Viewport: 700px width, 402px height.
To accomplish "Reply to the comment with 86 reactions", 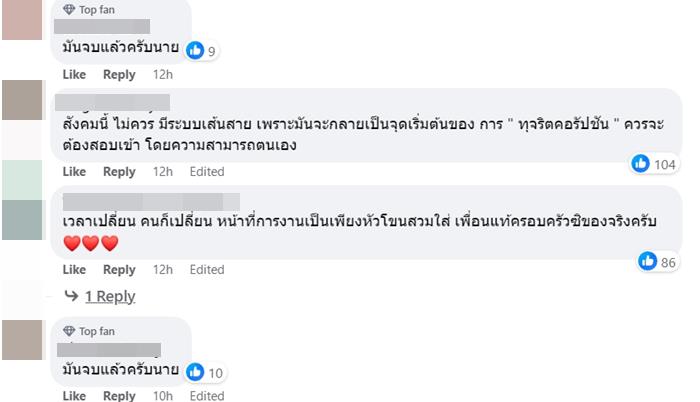I will pos(119,269).
